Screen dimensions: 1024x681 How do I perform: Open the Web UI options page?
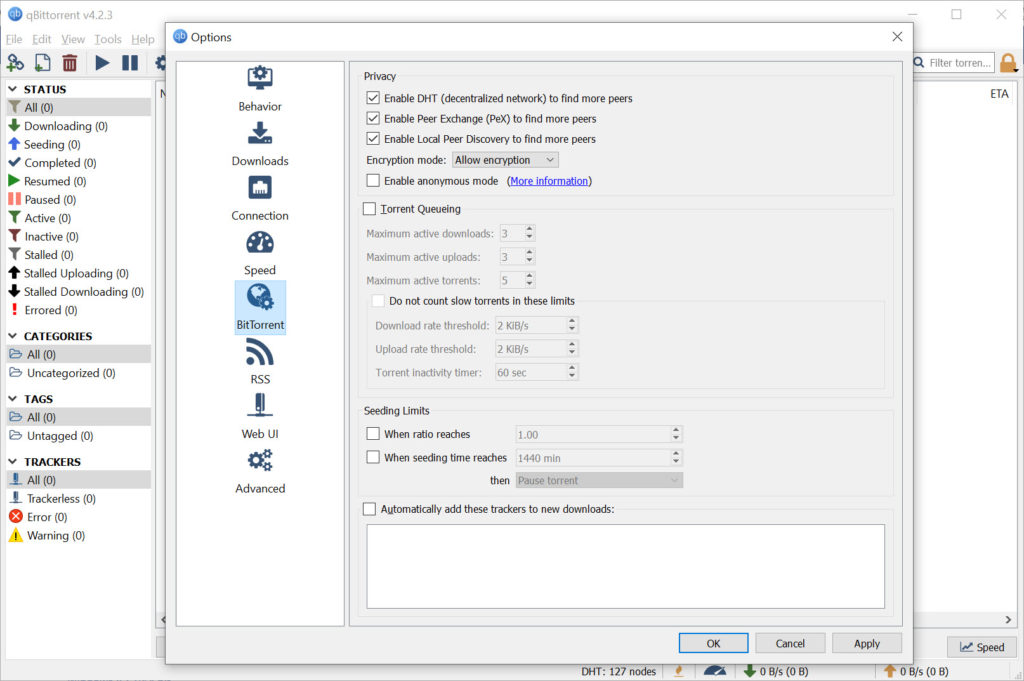(260, 417)
